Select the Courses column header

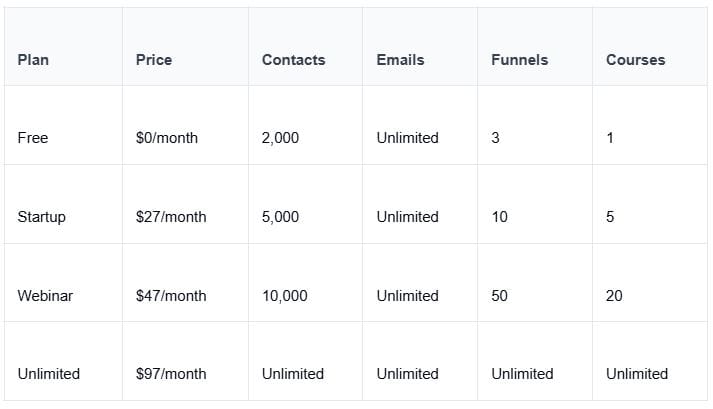(x=635, y=60)
